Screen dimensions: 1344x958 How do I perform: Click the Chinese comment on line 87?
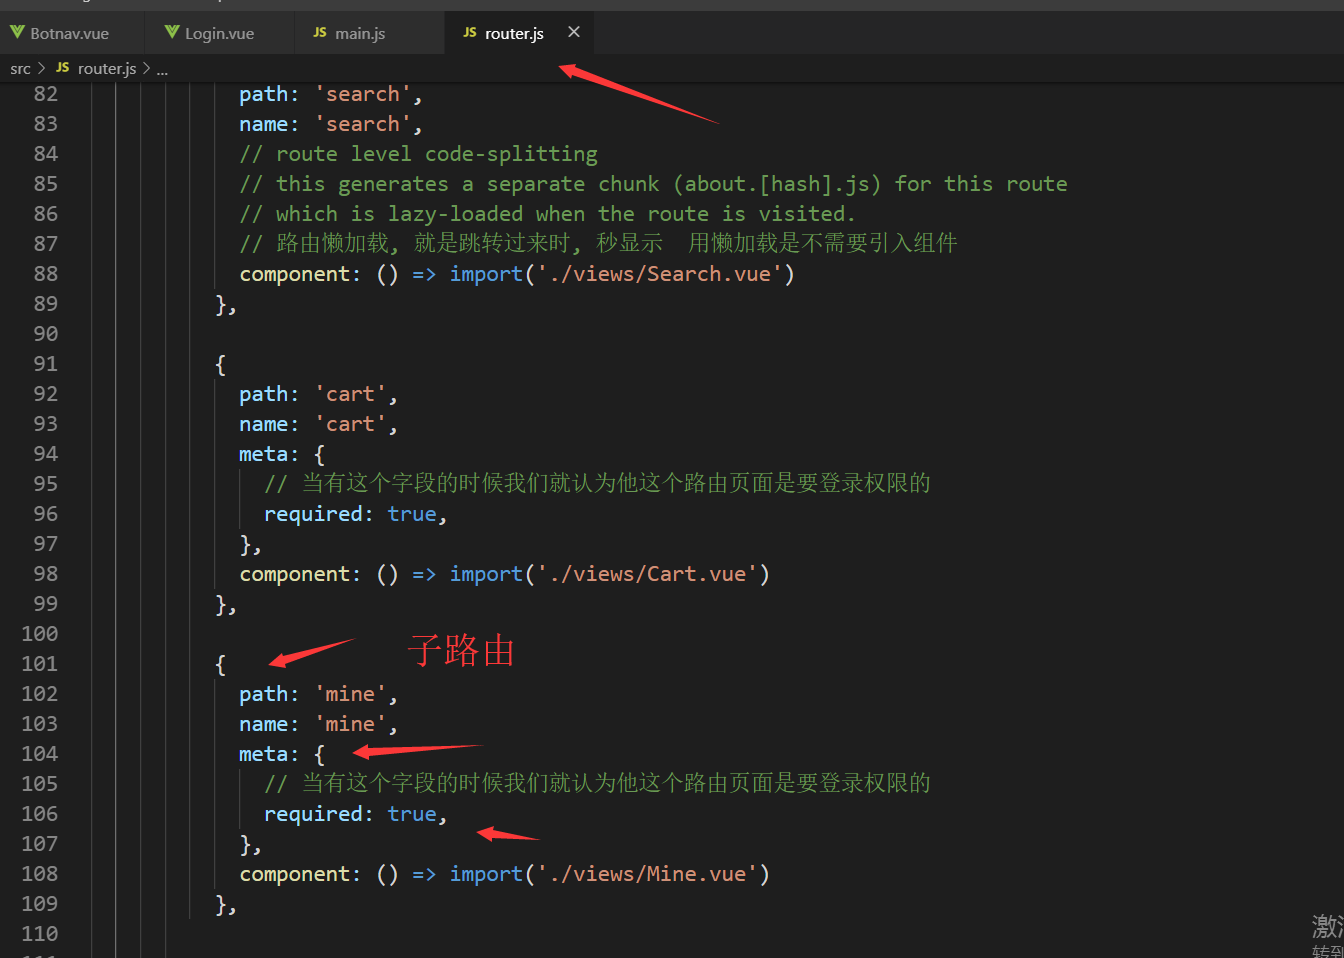tap(598, 243)
